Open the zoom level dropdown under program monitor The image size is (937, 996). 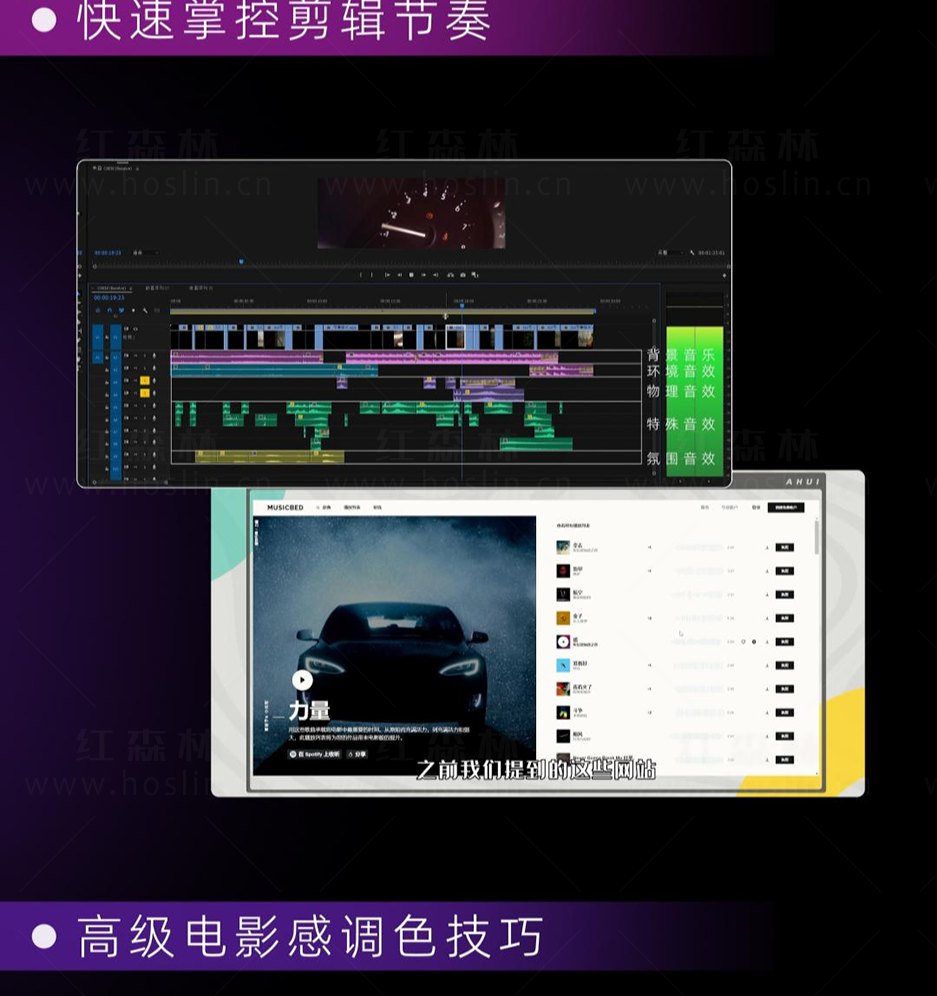tap(147, 253)
